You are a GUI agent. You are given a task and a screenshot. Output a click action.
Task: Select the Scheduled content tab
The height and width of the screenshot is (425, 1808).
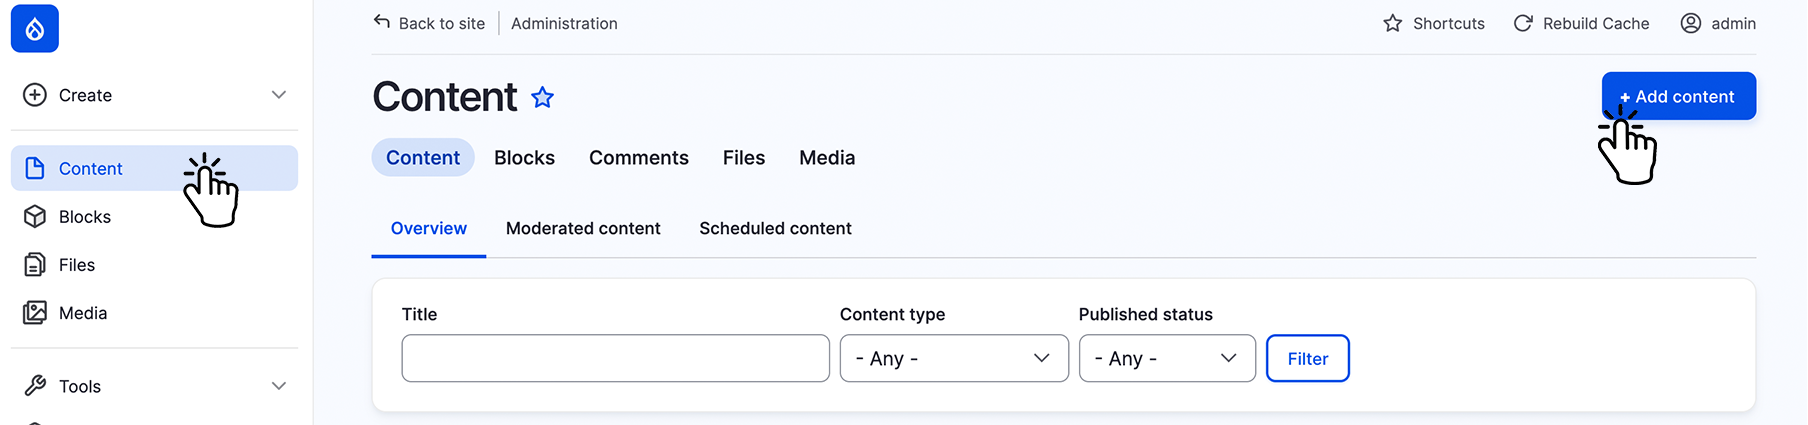click(775, 228)
